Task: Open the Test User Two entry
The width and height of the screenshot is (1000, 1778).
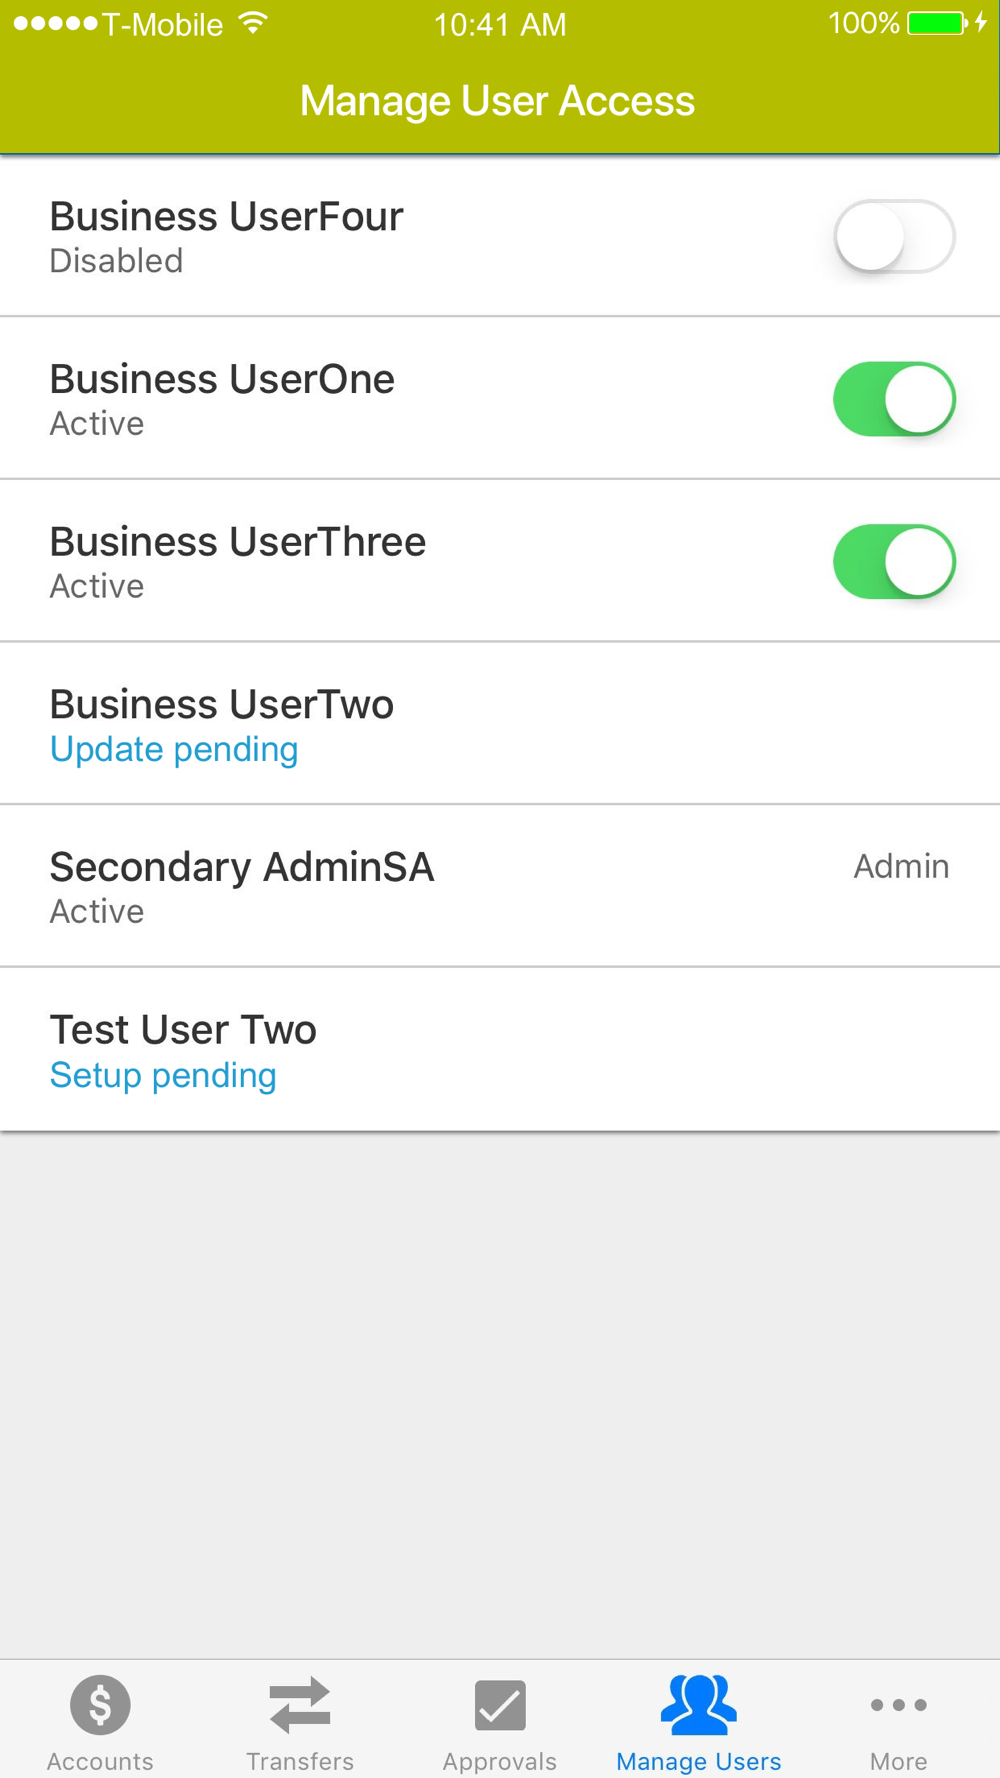Action: [500, 1049]
